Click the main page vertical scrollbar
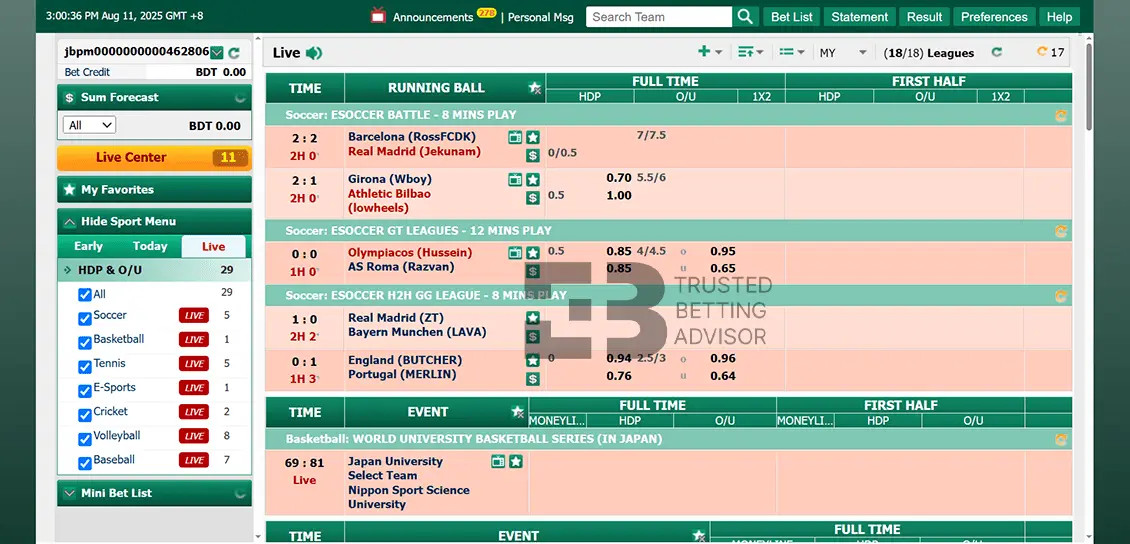The width and height of the screenshot is (1130, 544). pos(1088,86)
